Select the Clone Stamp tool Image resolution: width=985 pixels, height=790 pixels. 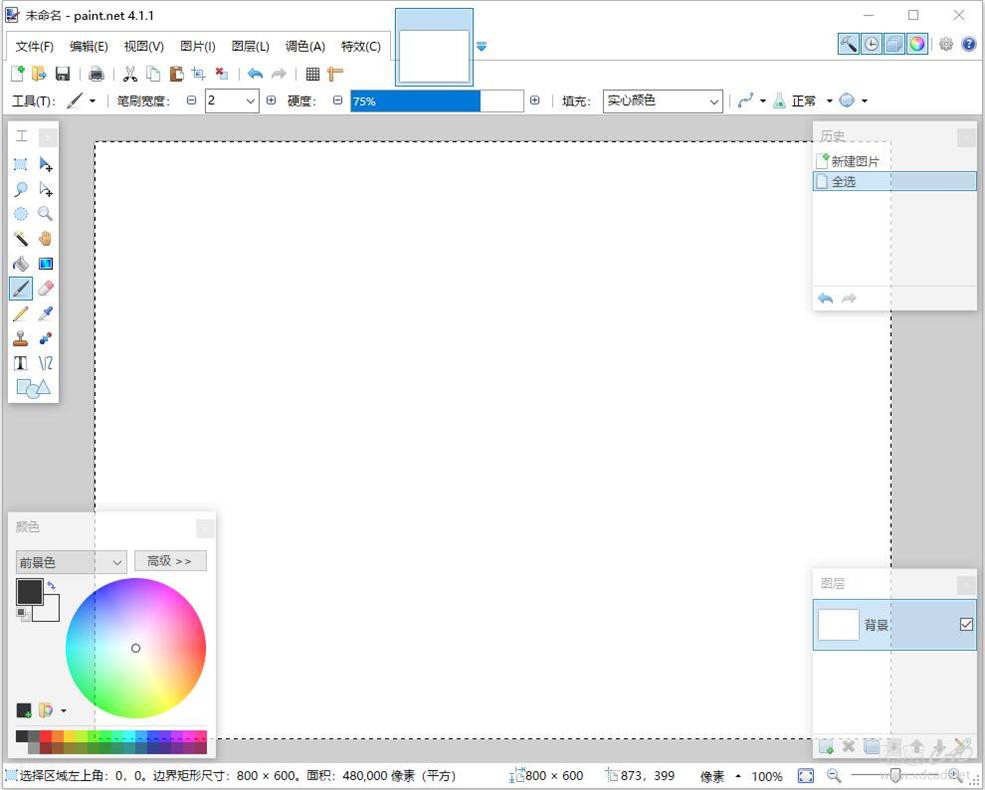tap(21, 338)
